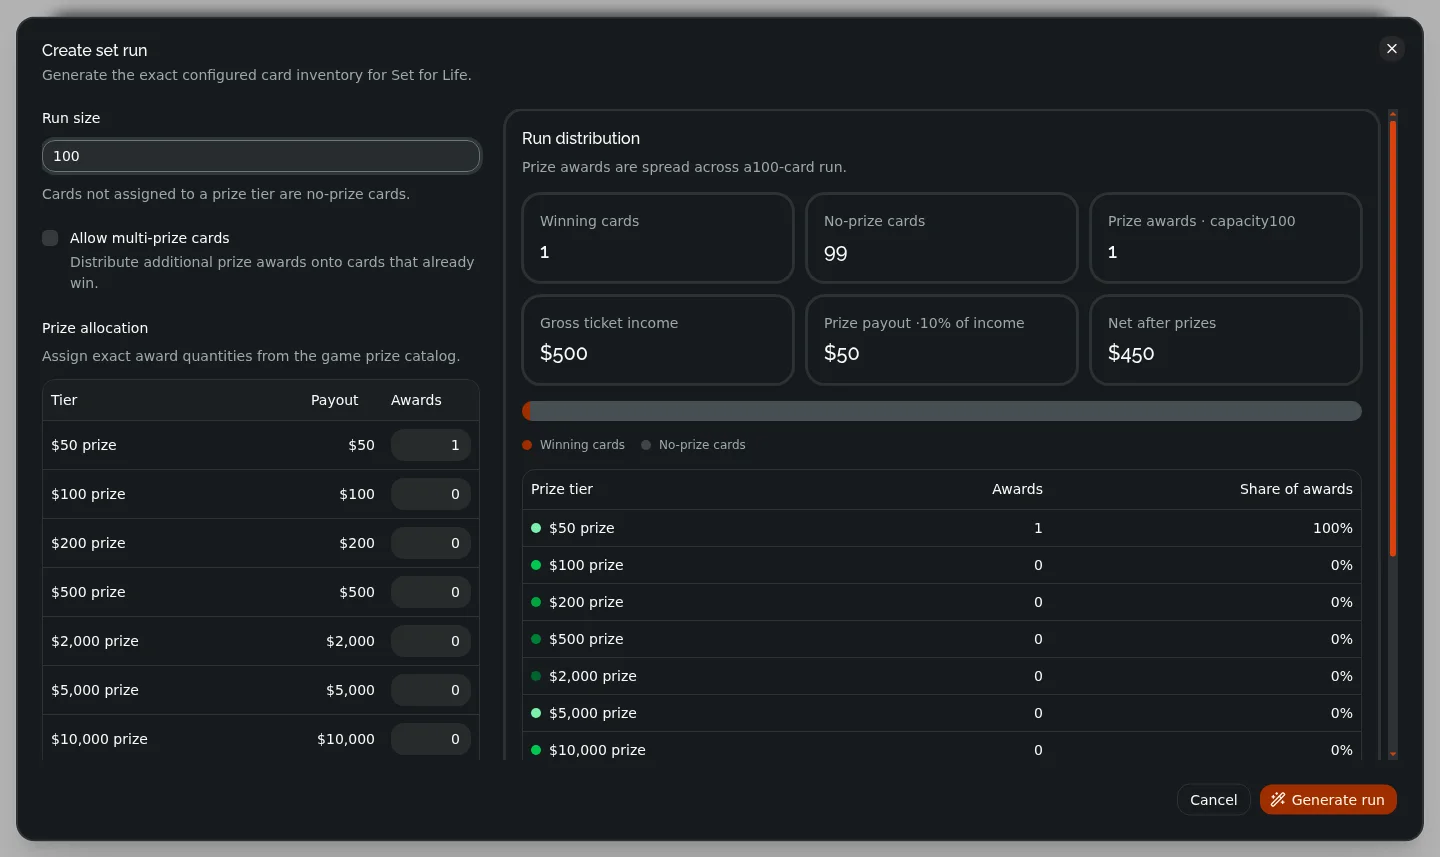Image resolution: width=1440 pixels, height=857 pixels.
Task: Click the Run distribution heading
Action: click(581, 138)
